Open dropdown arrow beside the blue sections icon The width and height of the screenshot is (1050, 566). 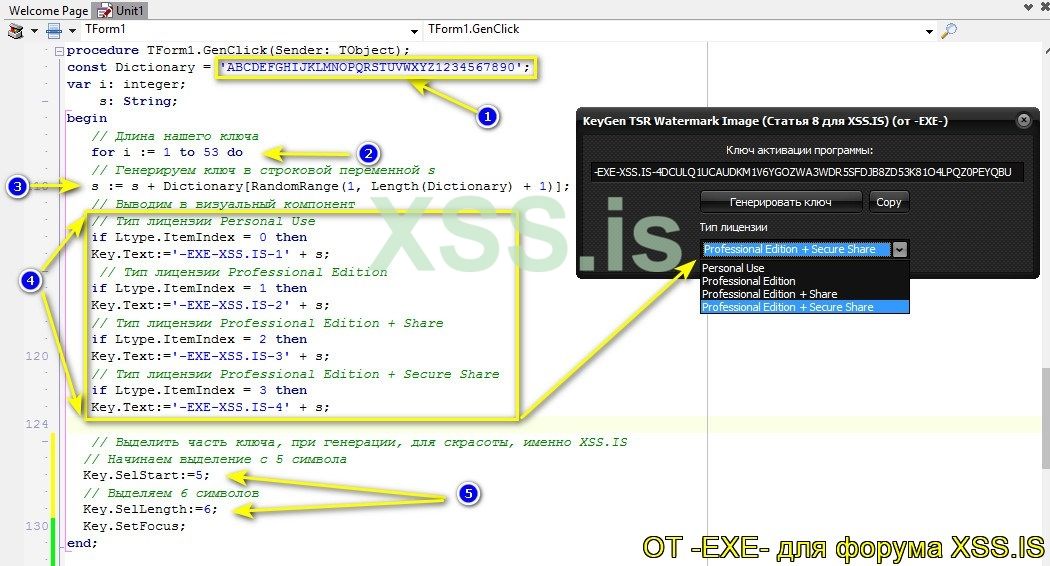point(72,31)
